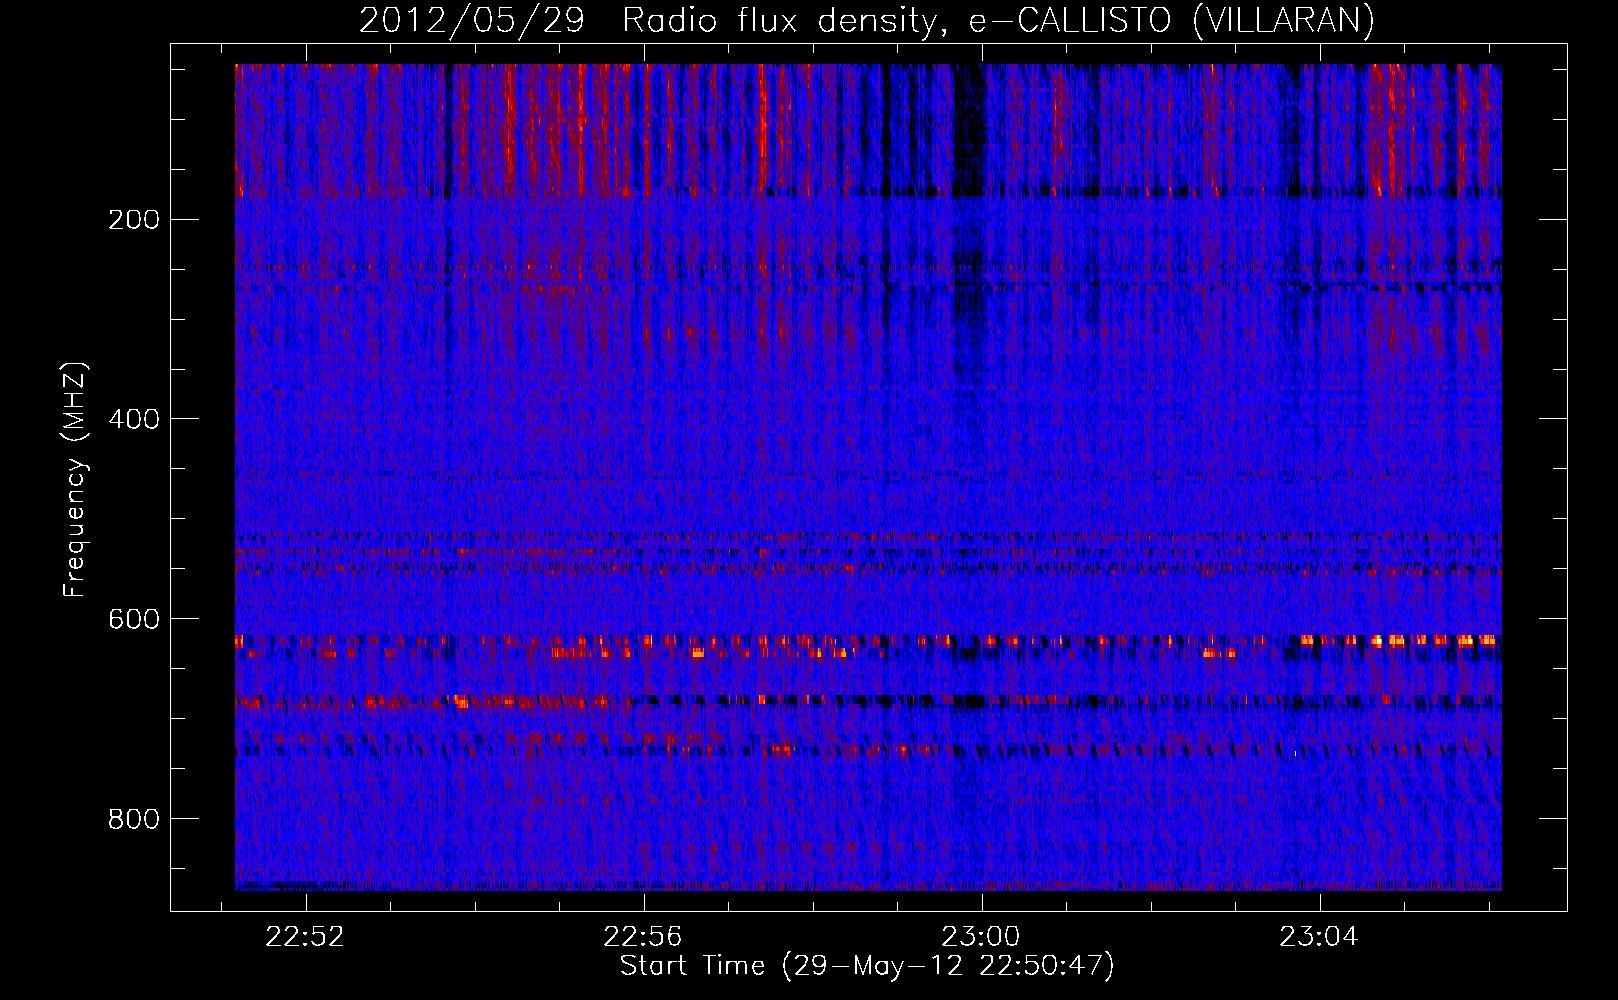Click the "Frequency (MHZ)" y-axis label

tap(75, 479)
